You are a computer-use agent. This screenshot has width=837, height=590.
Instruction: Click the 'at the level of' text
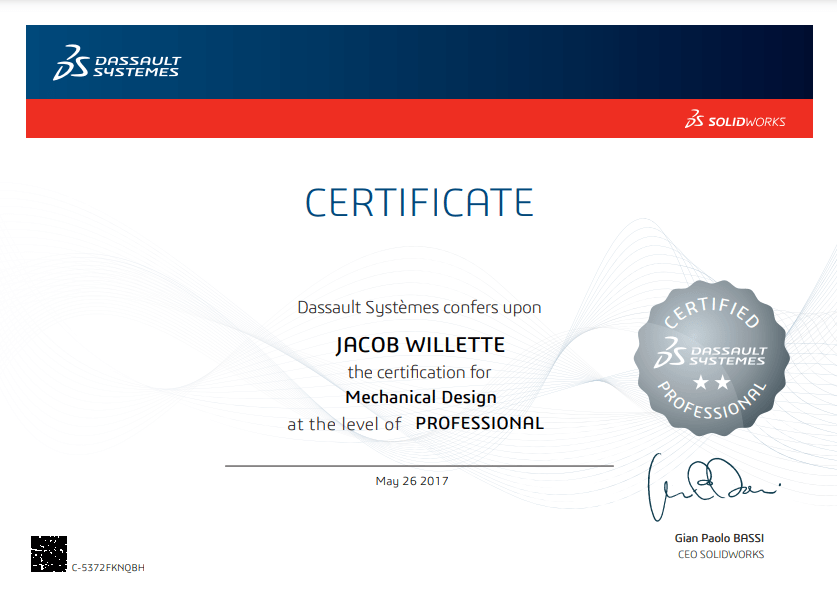(x=344, y=424)
